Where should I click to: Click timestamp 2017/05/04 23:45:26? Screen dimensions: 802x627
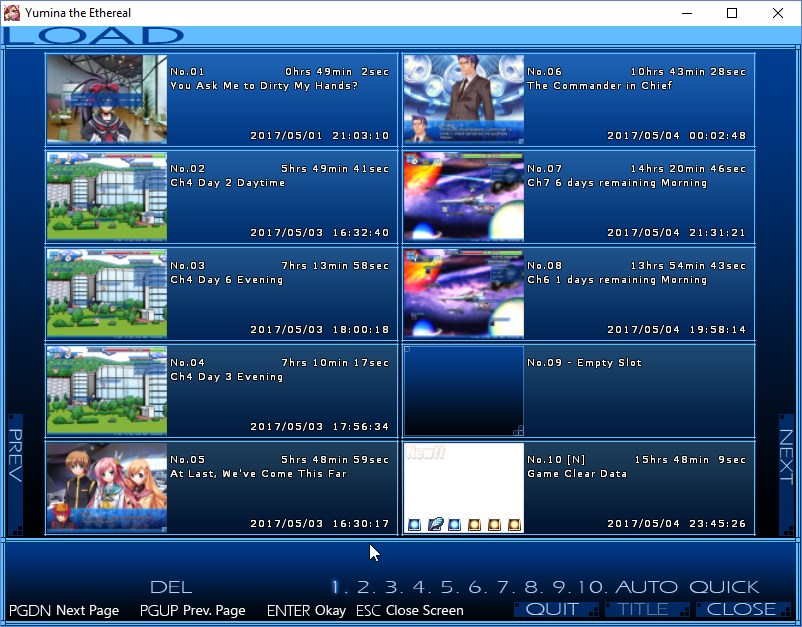pos(677,524)
